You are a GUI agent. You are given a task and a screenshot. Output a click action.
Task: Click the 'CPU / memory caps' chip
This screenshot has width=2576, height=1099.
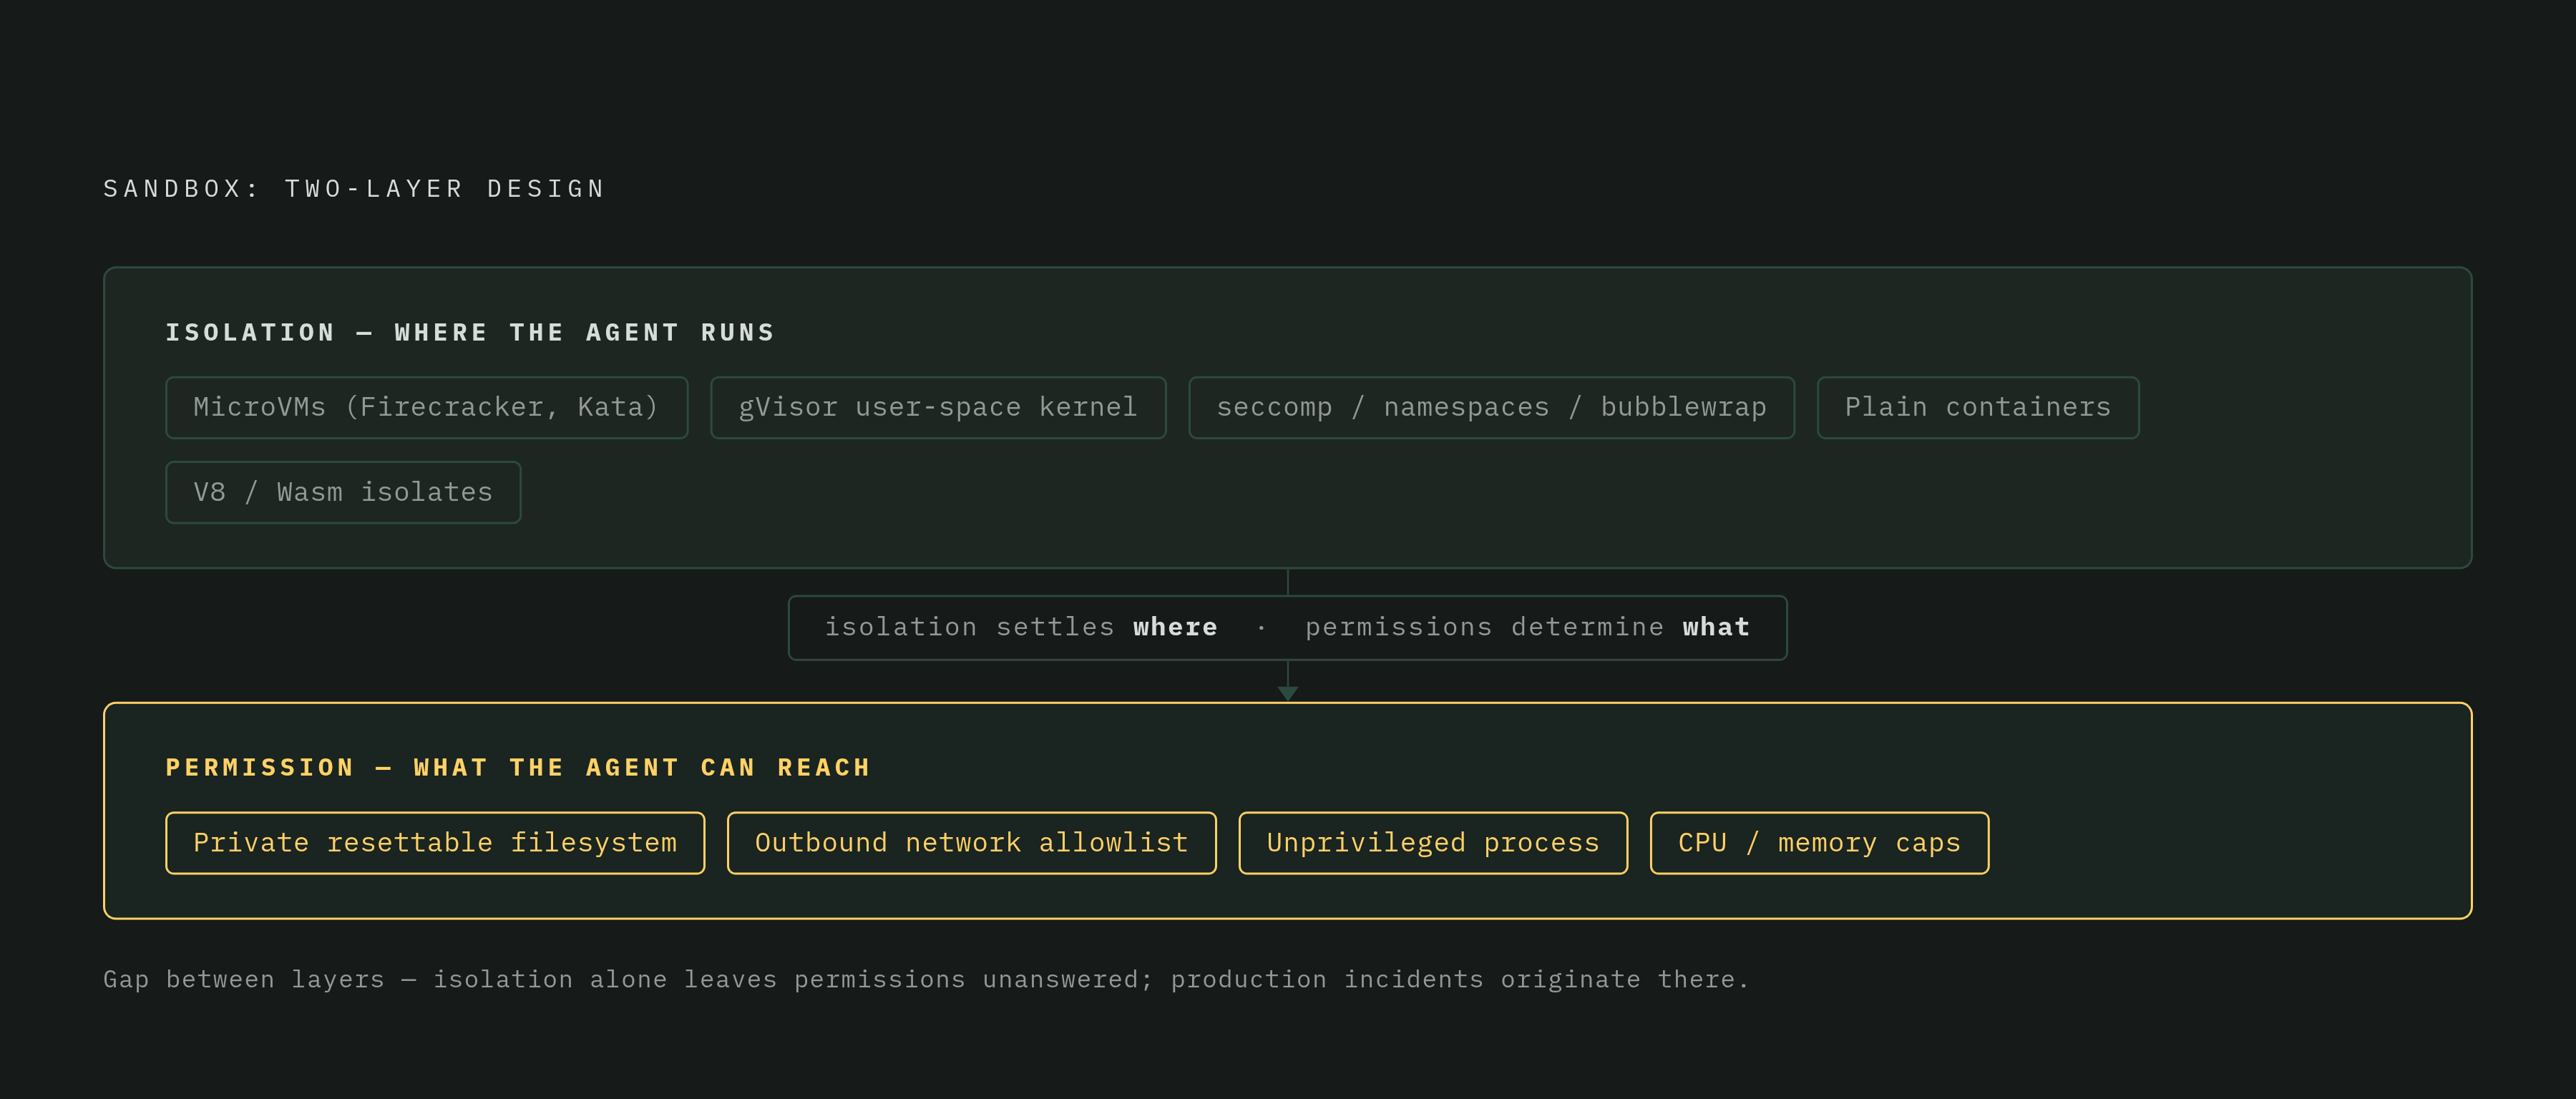click(x=1819, y=843)
